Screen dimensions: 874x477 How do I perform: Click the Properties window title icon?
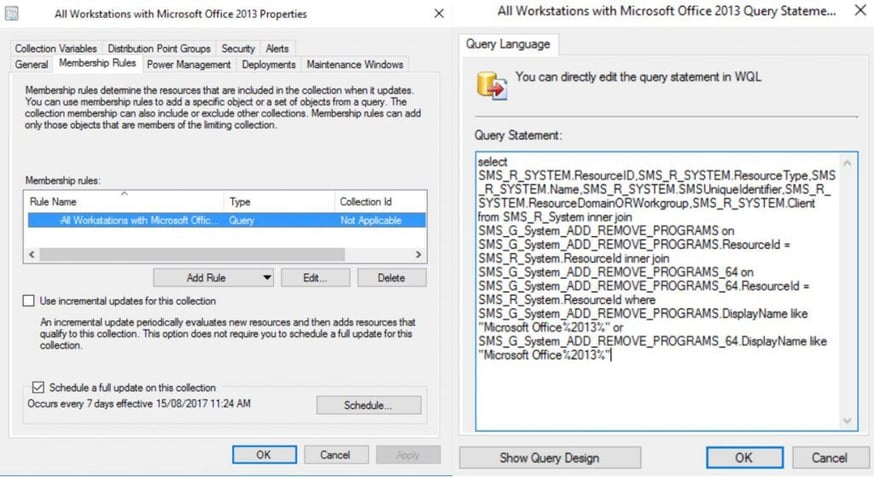[11, 13]
